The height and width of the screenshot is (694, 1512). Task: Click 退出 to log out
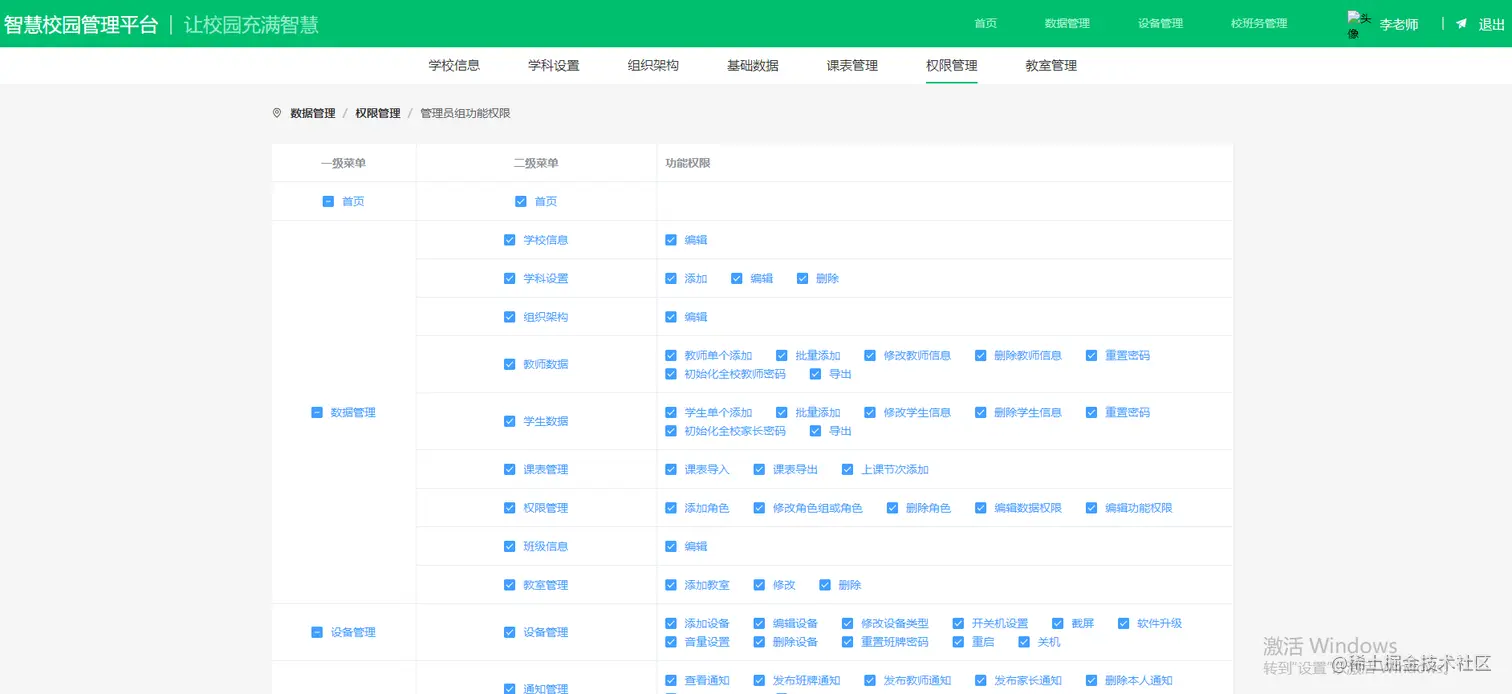click(1489, 25)
